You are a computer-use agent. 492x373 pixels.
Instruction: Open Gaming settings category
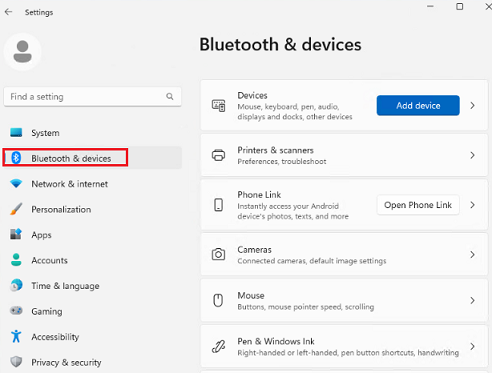tap(92, 311)
